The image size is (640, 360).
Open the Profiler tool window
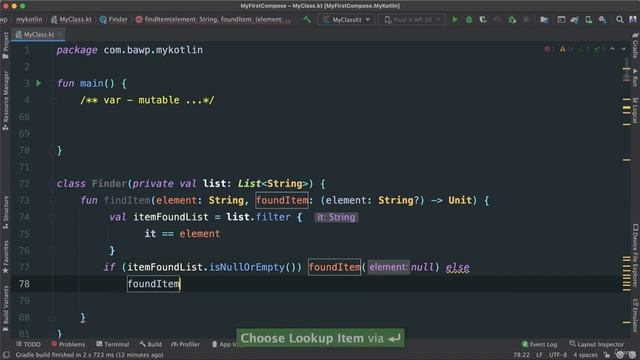point(186,344)
